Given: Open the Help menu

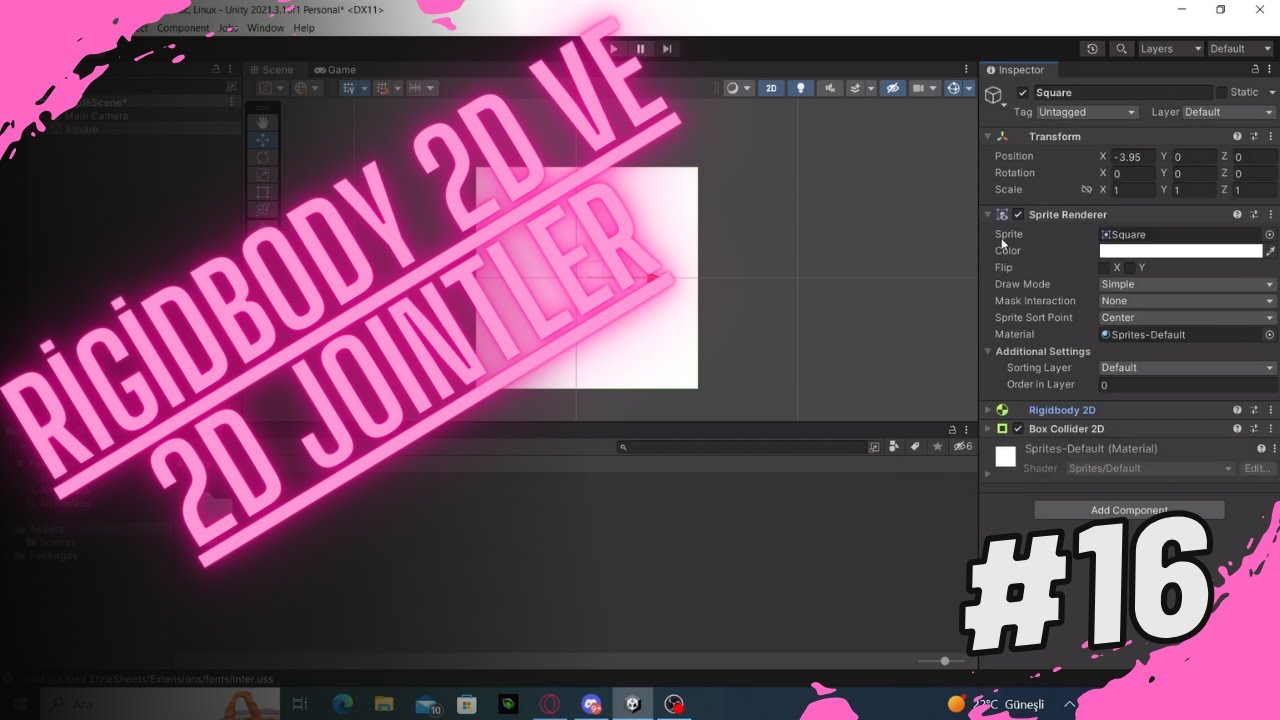Looking at the screenshot, I should pos(304,28).
